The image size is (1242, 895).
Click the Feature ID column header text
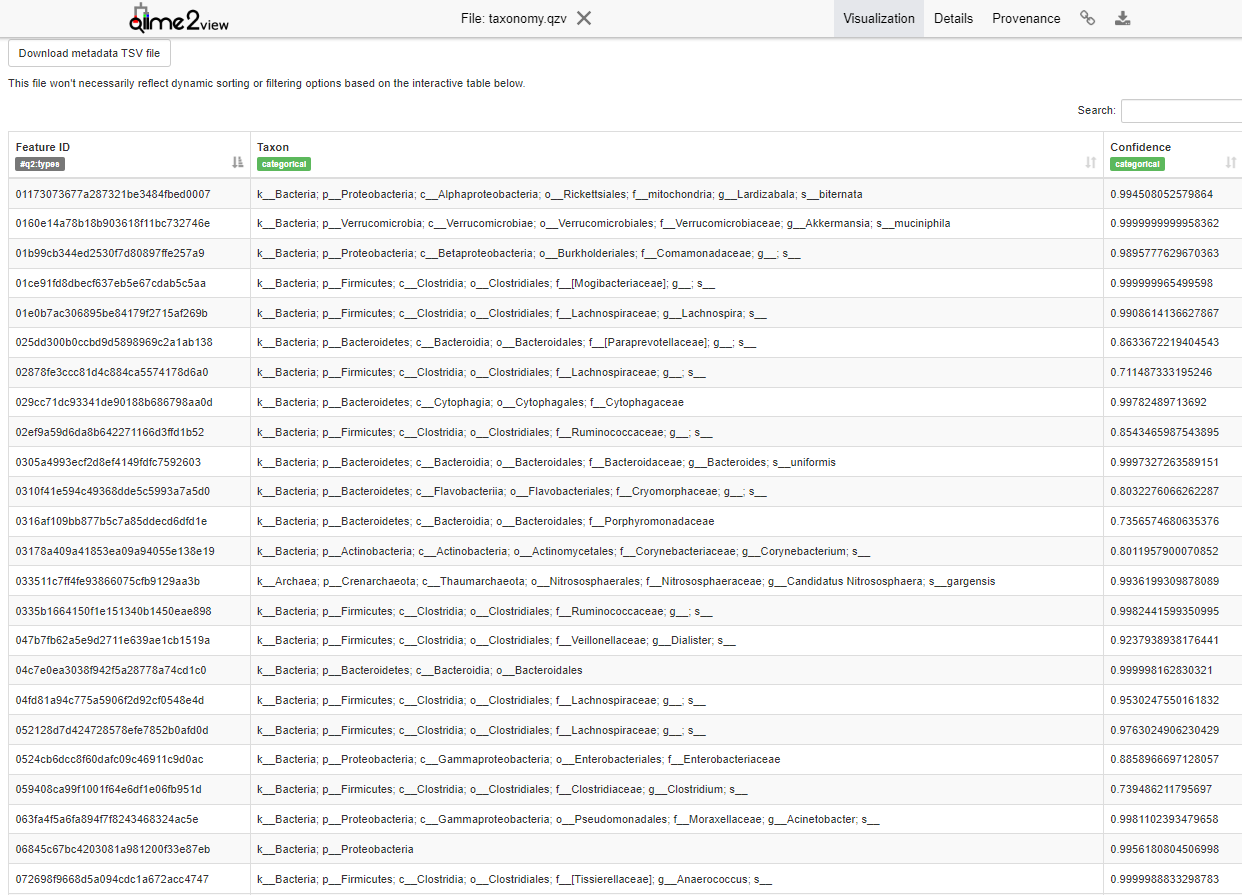pos(43,147)
